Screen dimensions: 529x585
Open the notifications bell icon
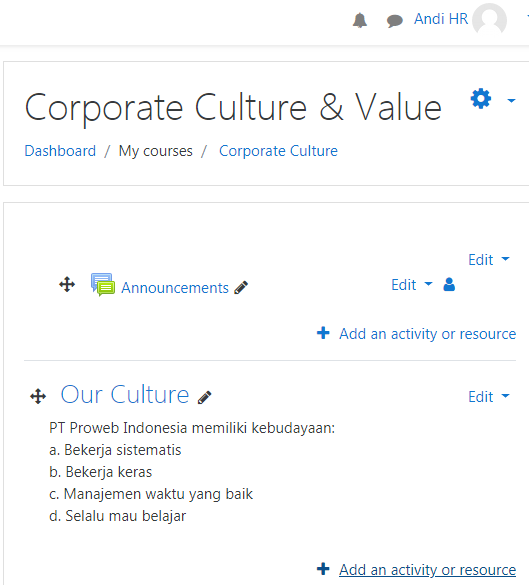click(x=360, y=20)
